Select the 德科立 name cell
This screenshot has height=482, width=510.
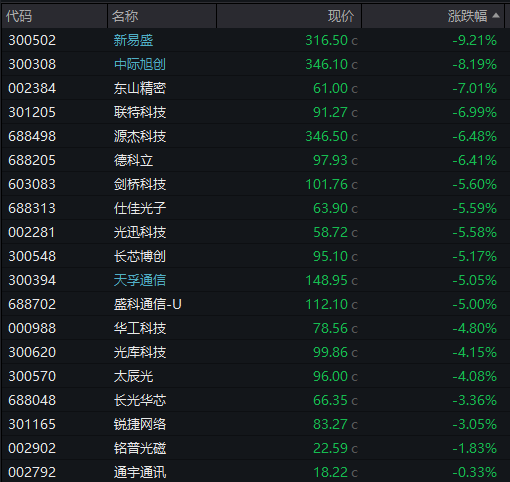pos(133,160)
